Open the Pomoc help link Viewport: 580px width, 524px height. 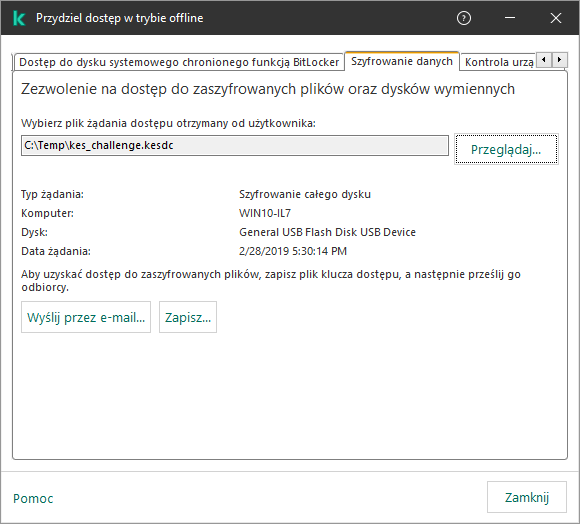[33, 498]
